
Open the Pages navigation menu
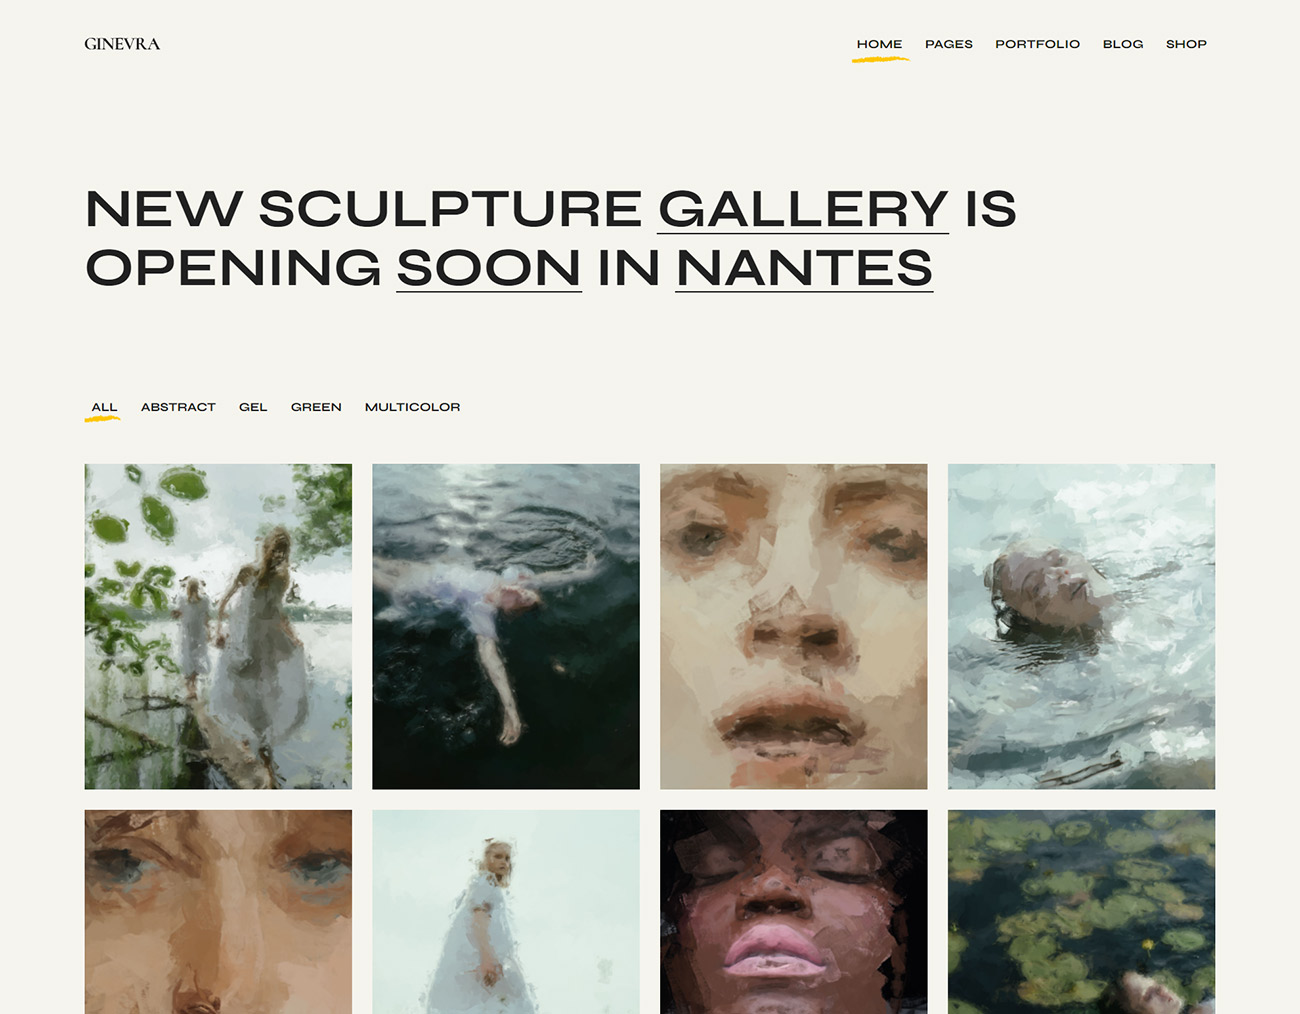point(948,44)
